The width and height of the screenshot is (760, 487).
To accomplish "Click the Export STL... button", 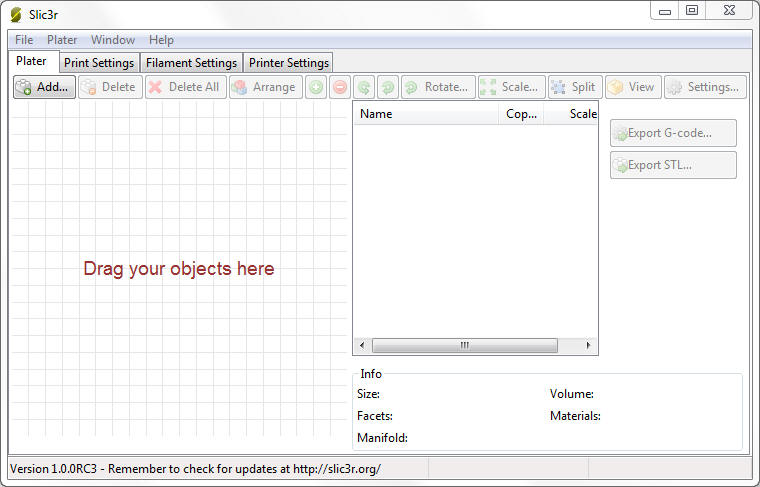I will [x=673, y=165].
